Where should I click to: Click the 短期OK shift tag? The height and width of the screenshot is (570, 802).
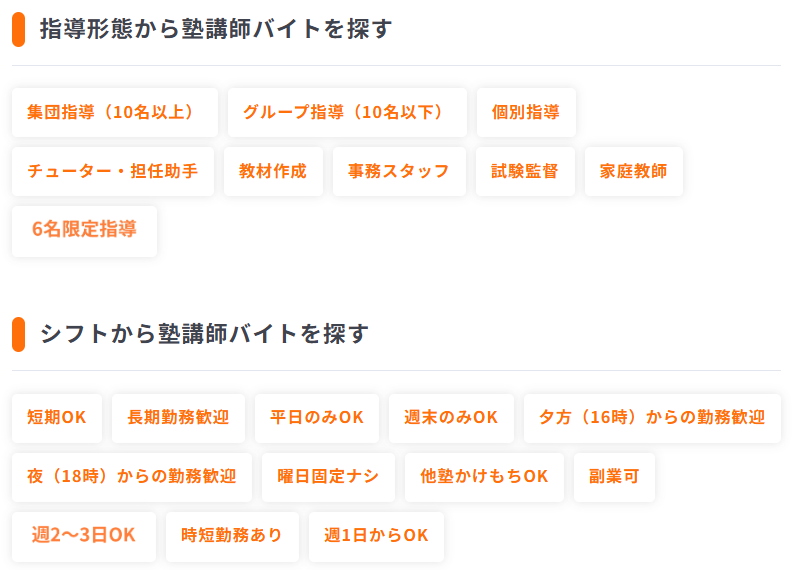(57, 417)
